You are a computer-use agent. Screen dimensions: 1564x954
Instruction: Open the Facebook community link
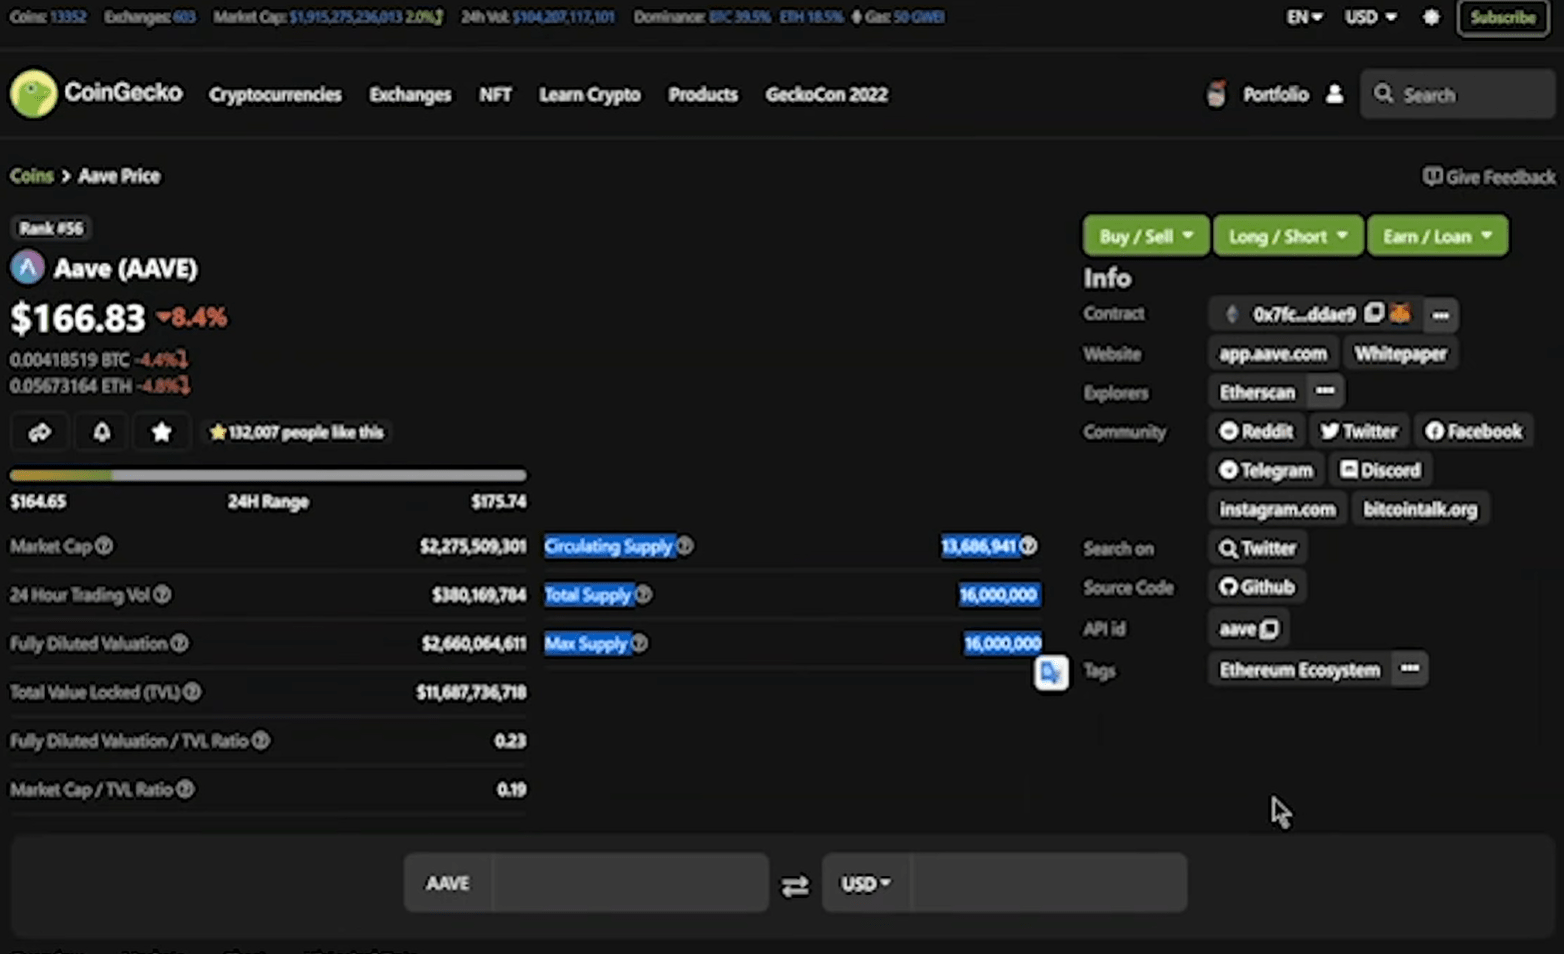coord(1473,431)
